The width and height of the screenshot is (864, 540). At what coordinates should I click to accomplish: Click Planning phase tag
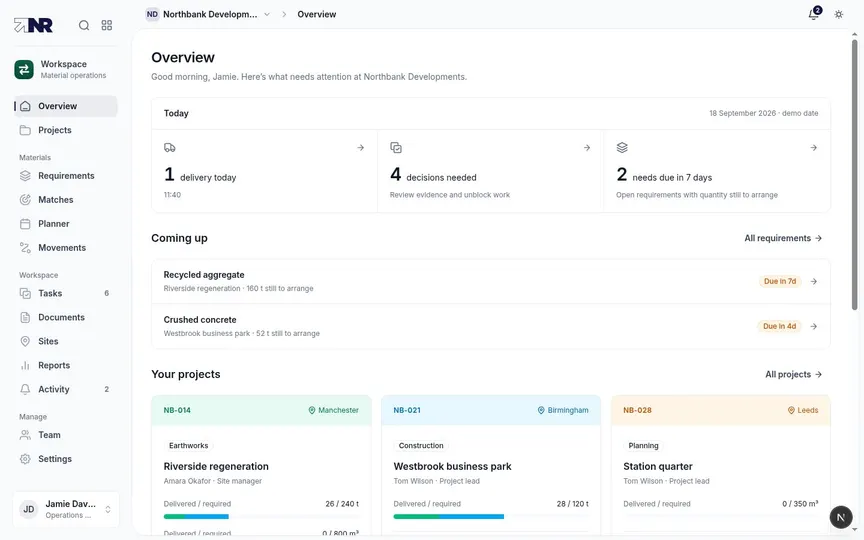[x=643, y=445]
